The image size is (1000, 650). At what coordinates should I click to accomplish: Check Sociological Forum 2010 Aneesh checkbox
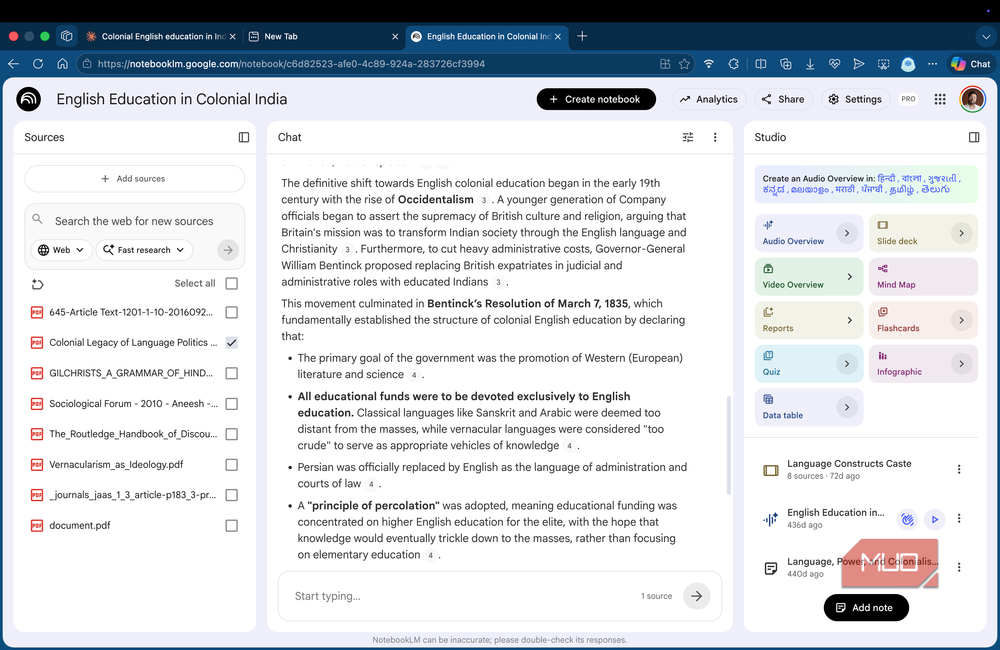pos(232,404)
